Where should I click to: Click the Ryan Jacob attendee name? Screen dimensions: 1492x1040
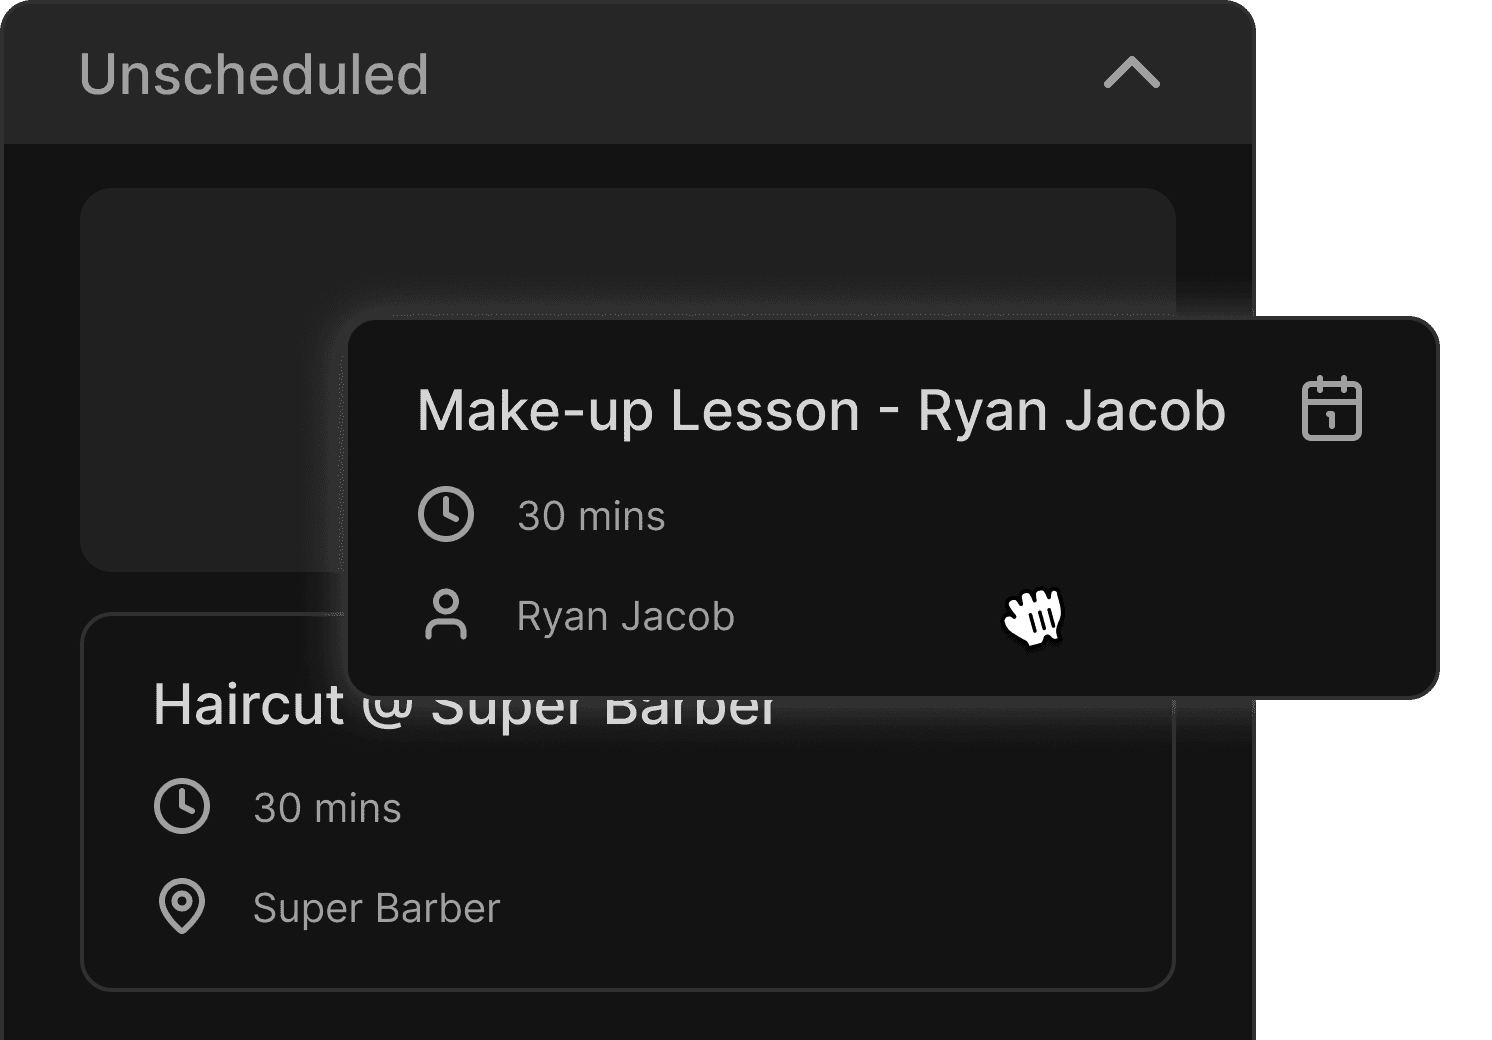coord(624,616)
